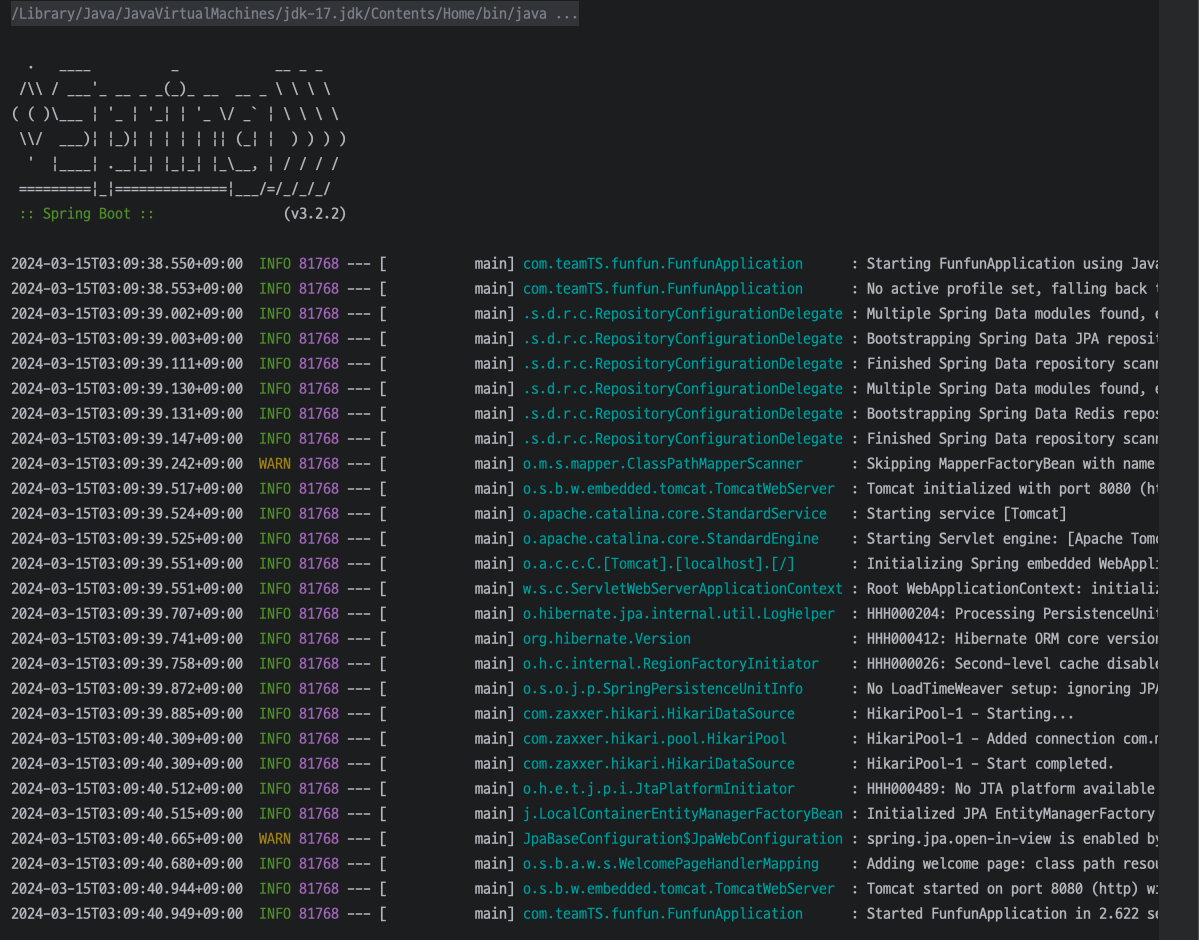Open JpaBaseConfiguration$JpaWebConfiguration logger name

tap(682, 839)
